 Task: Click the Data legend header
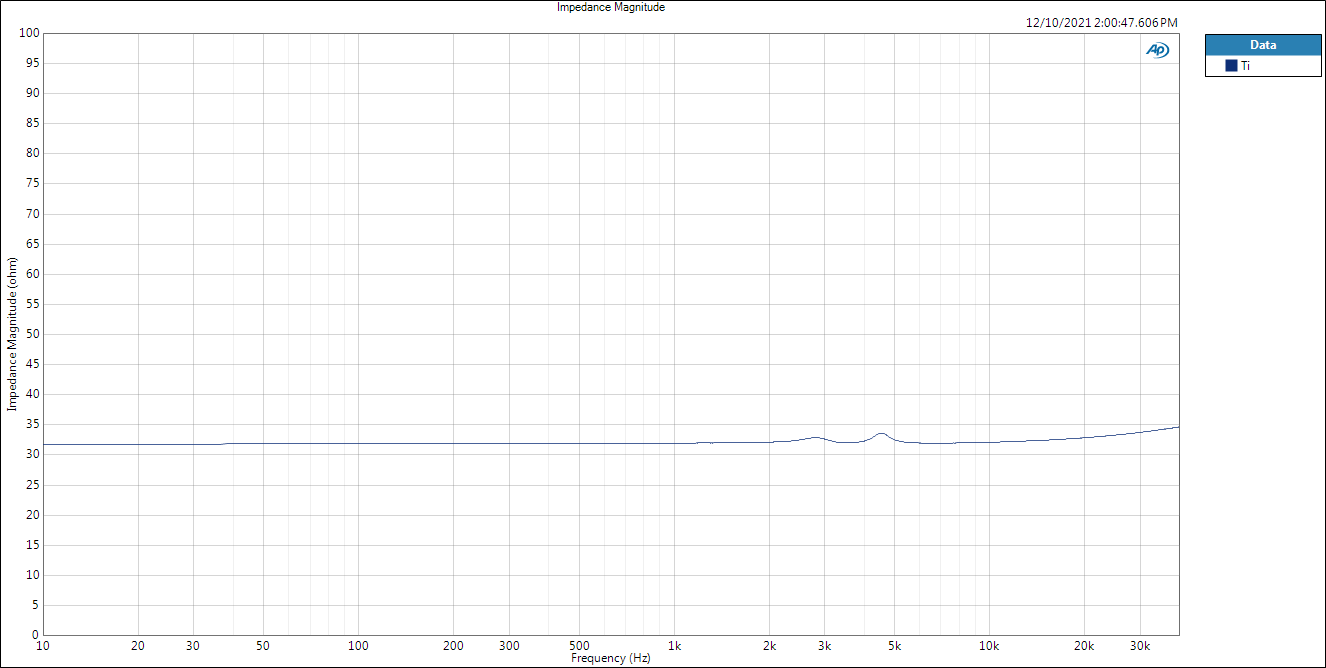(x=1262, y=45)
